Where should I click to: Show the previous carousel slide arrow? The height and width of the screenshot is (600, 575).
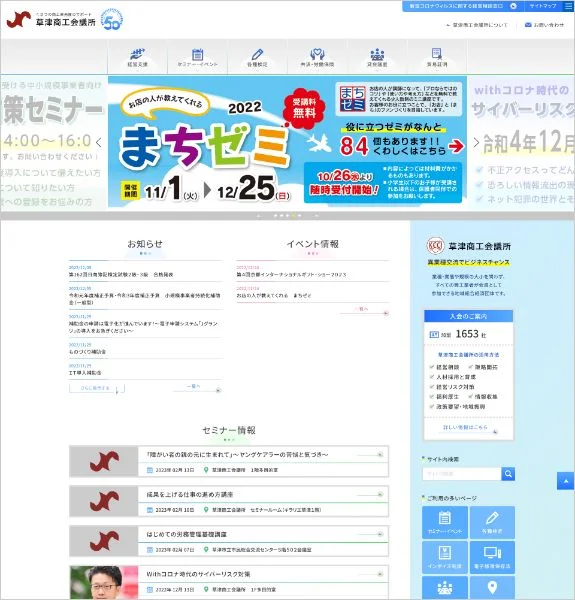click(99, 142)
